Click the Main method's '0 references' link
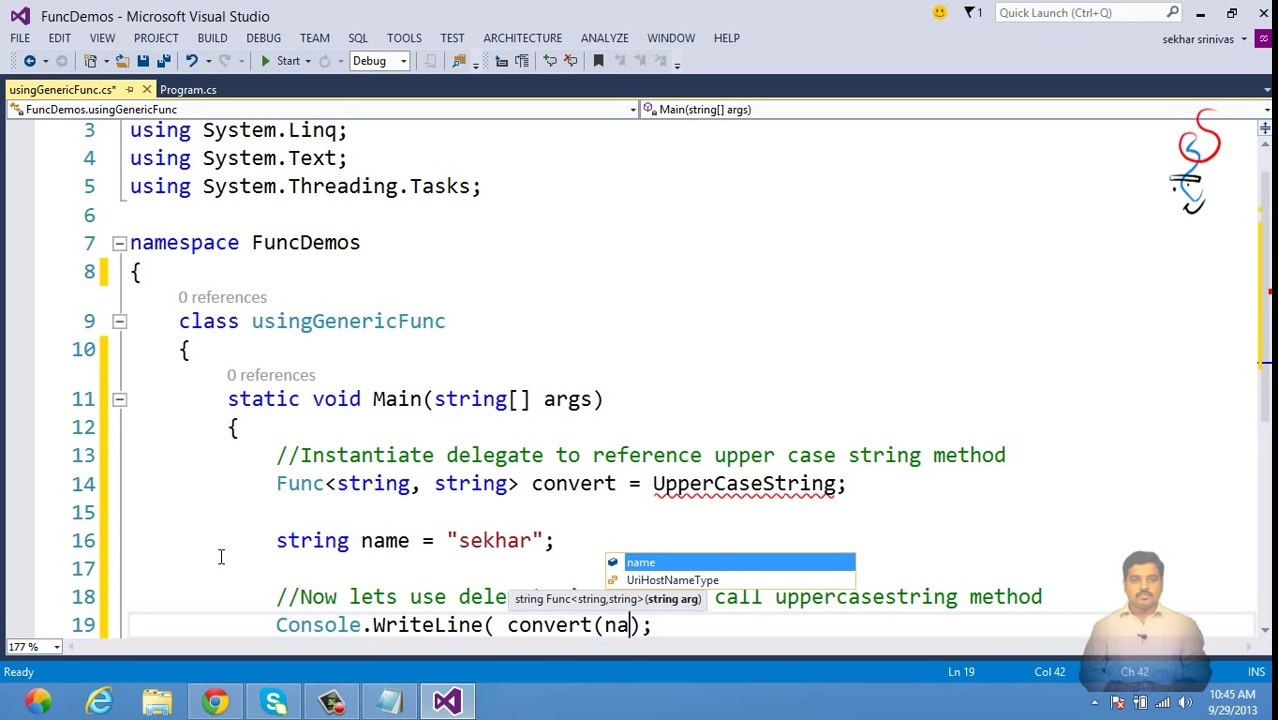The width and height of the screenshot is (1278, 720). pos(270,375)
